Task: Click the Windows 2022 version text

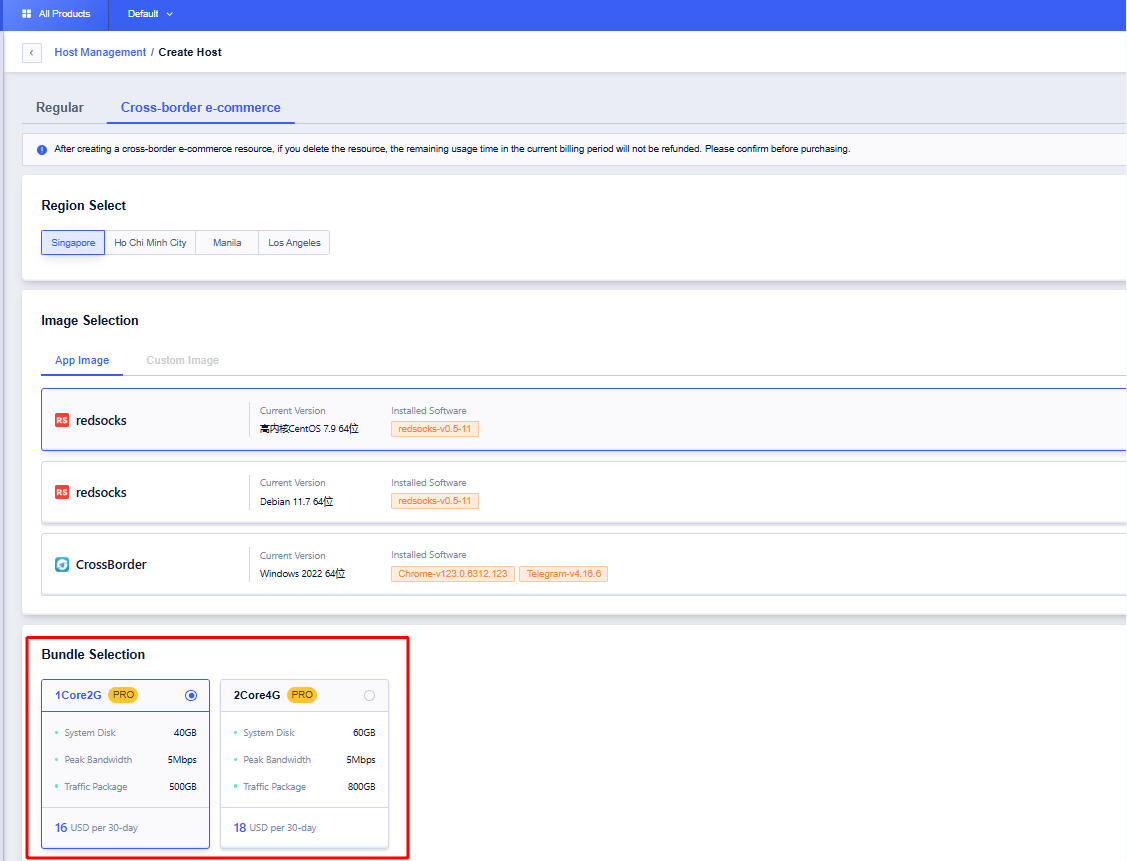Action: click(303, 574)
